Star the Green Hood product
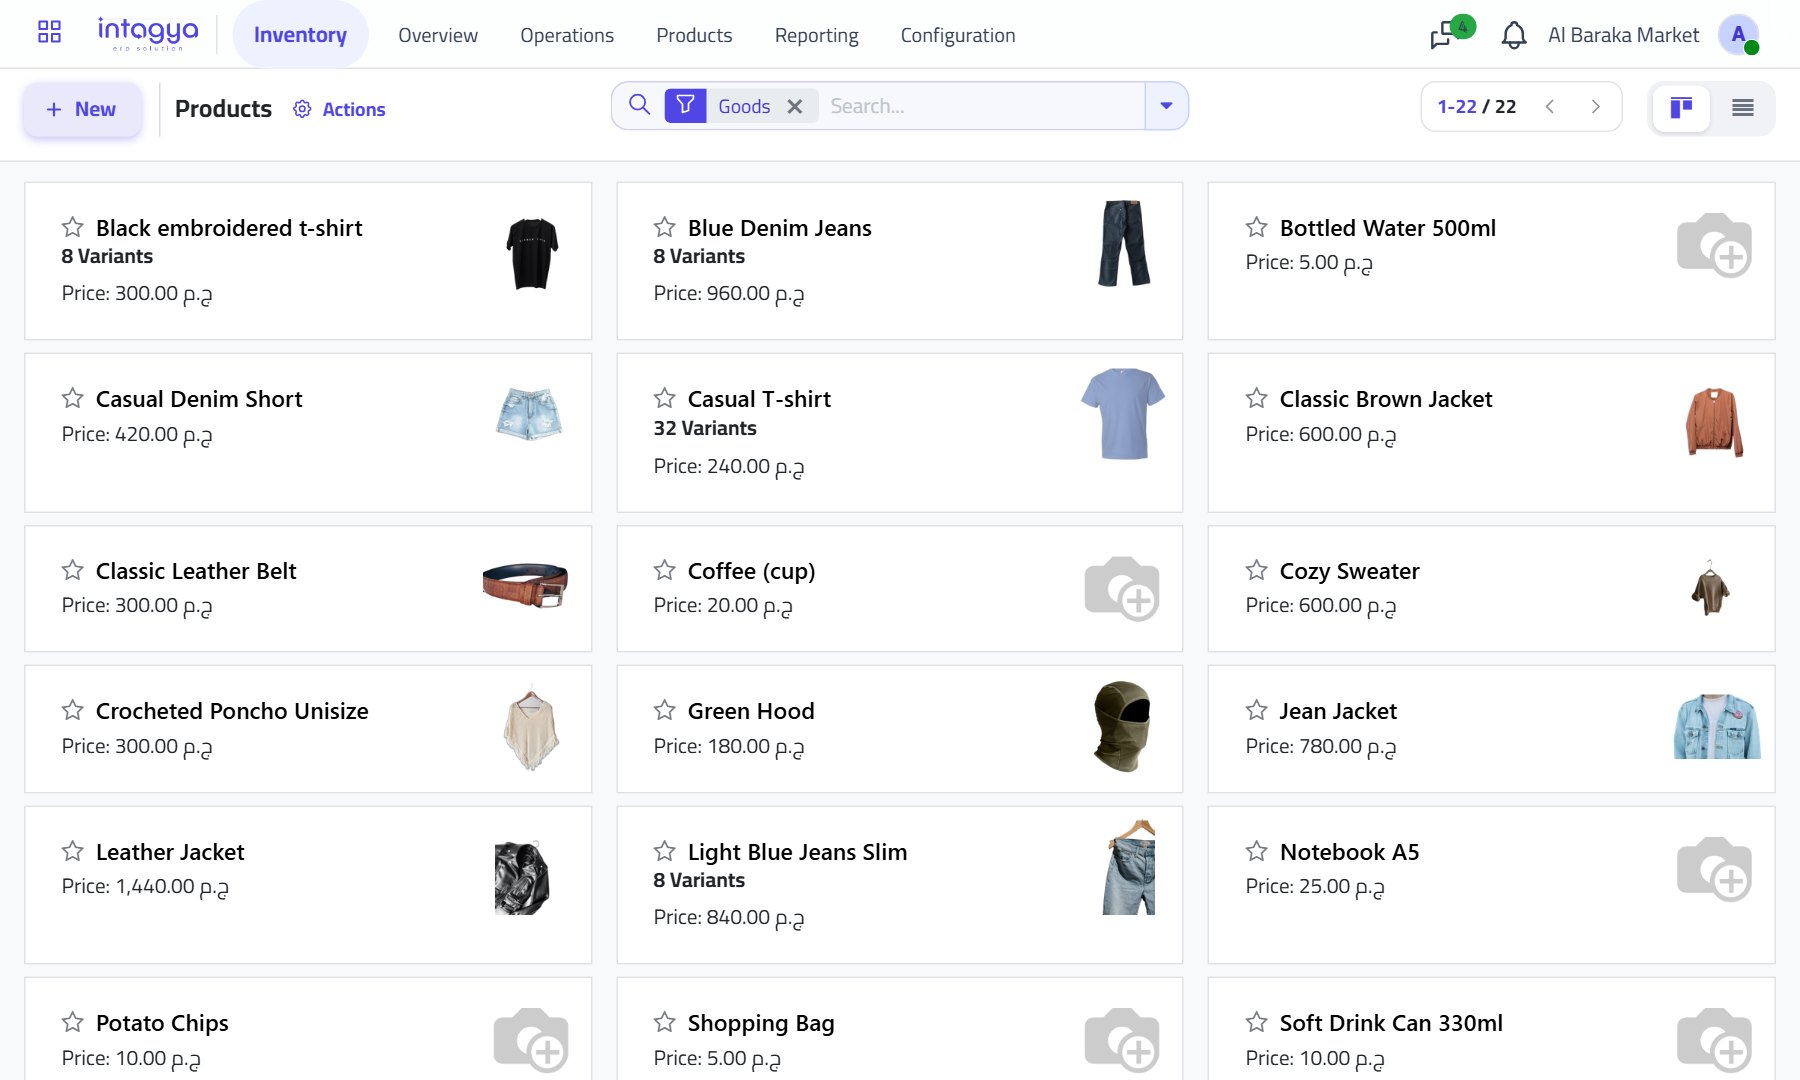This screenshot has height=1080, width=1800. 664,710
